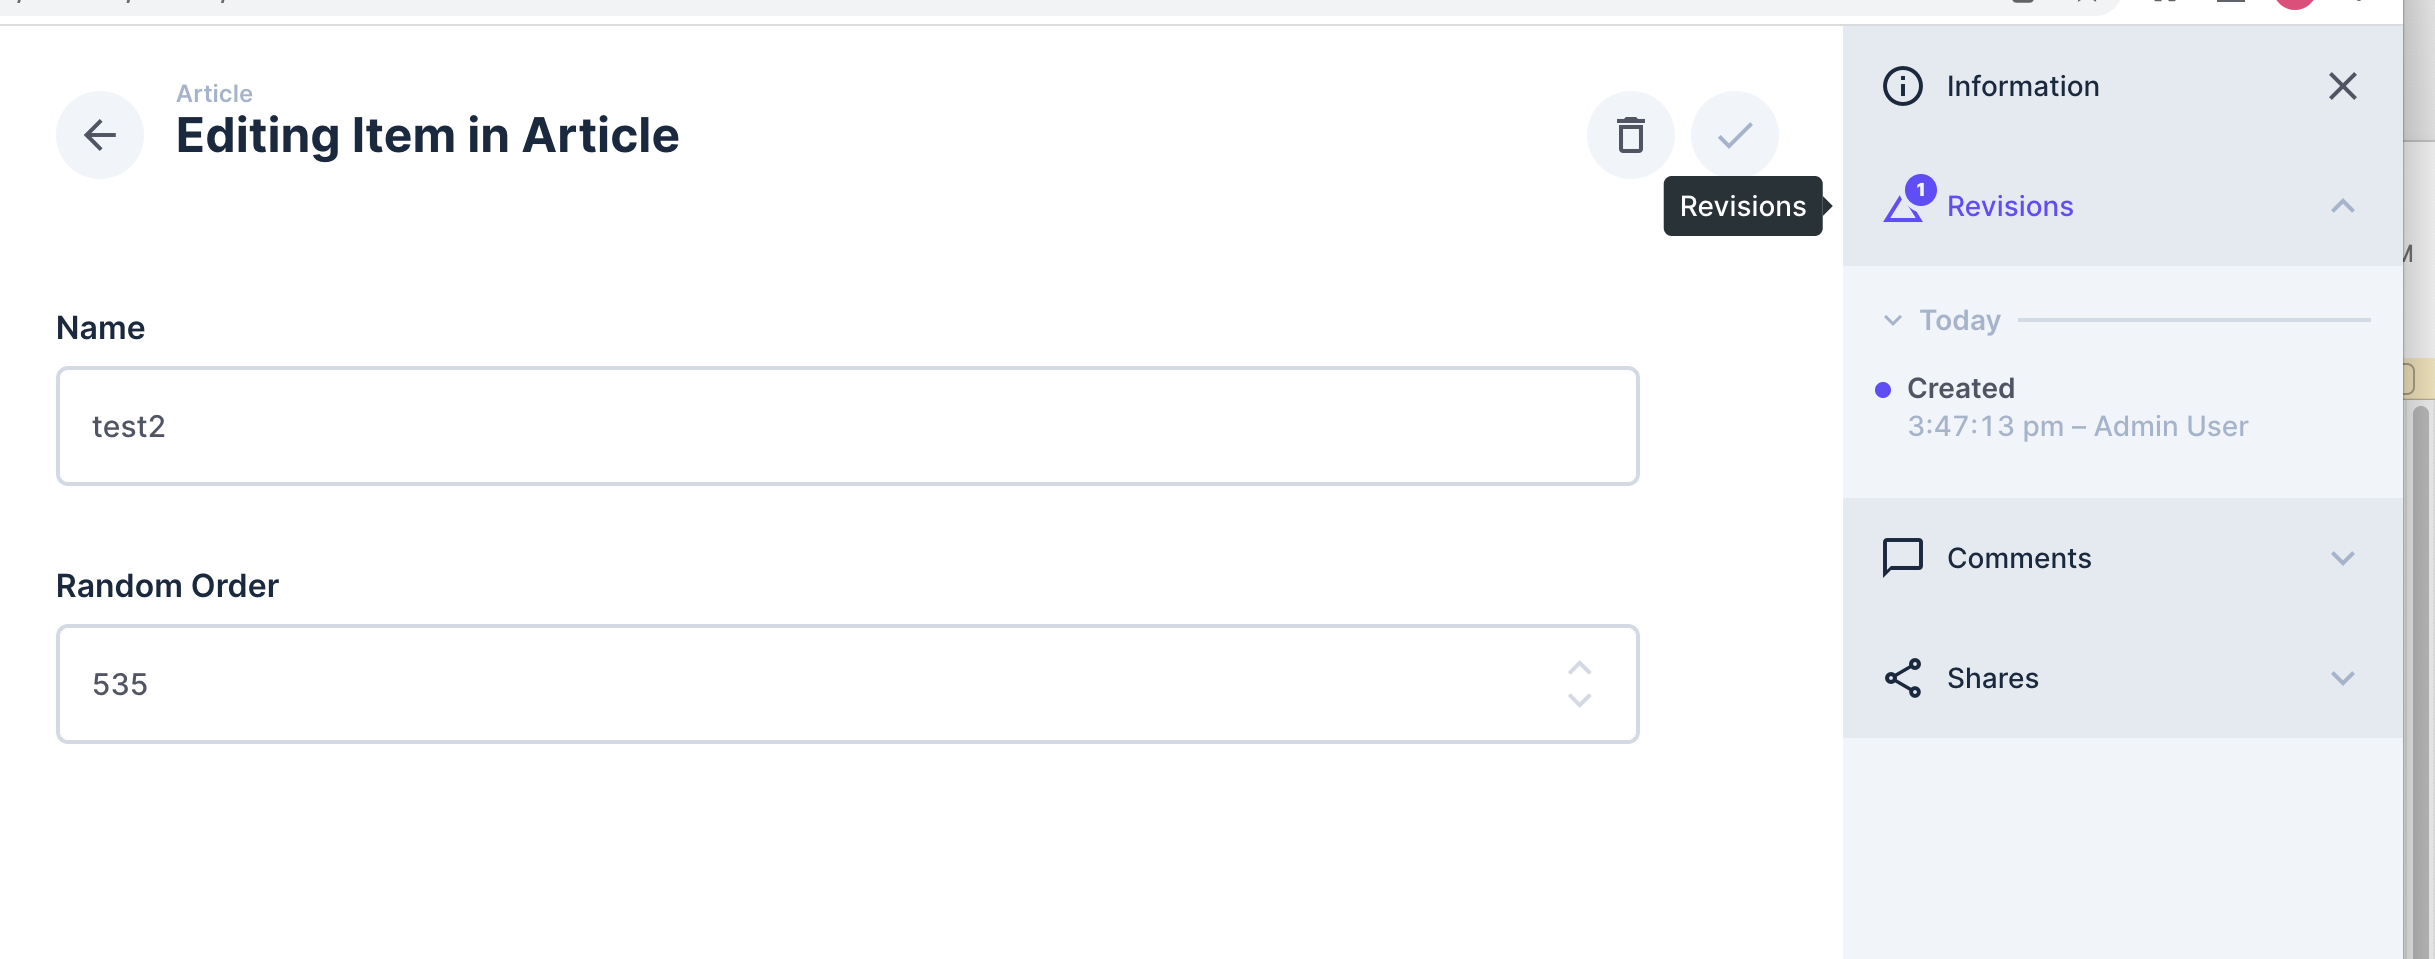2435x959 pixels.
Task: Open the Comments speech bubble icon
Action: point(1903,557)
